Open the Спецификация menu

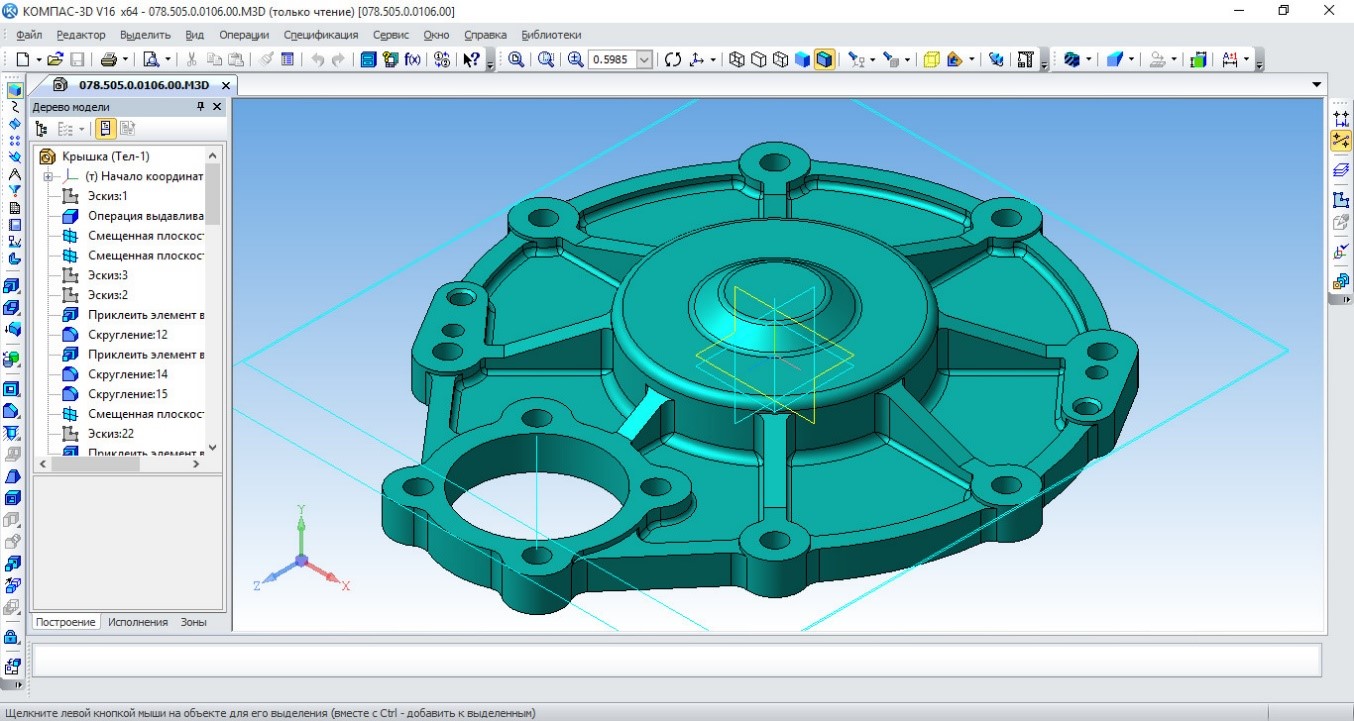pyautogui.click(x=320, y=34)
